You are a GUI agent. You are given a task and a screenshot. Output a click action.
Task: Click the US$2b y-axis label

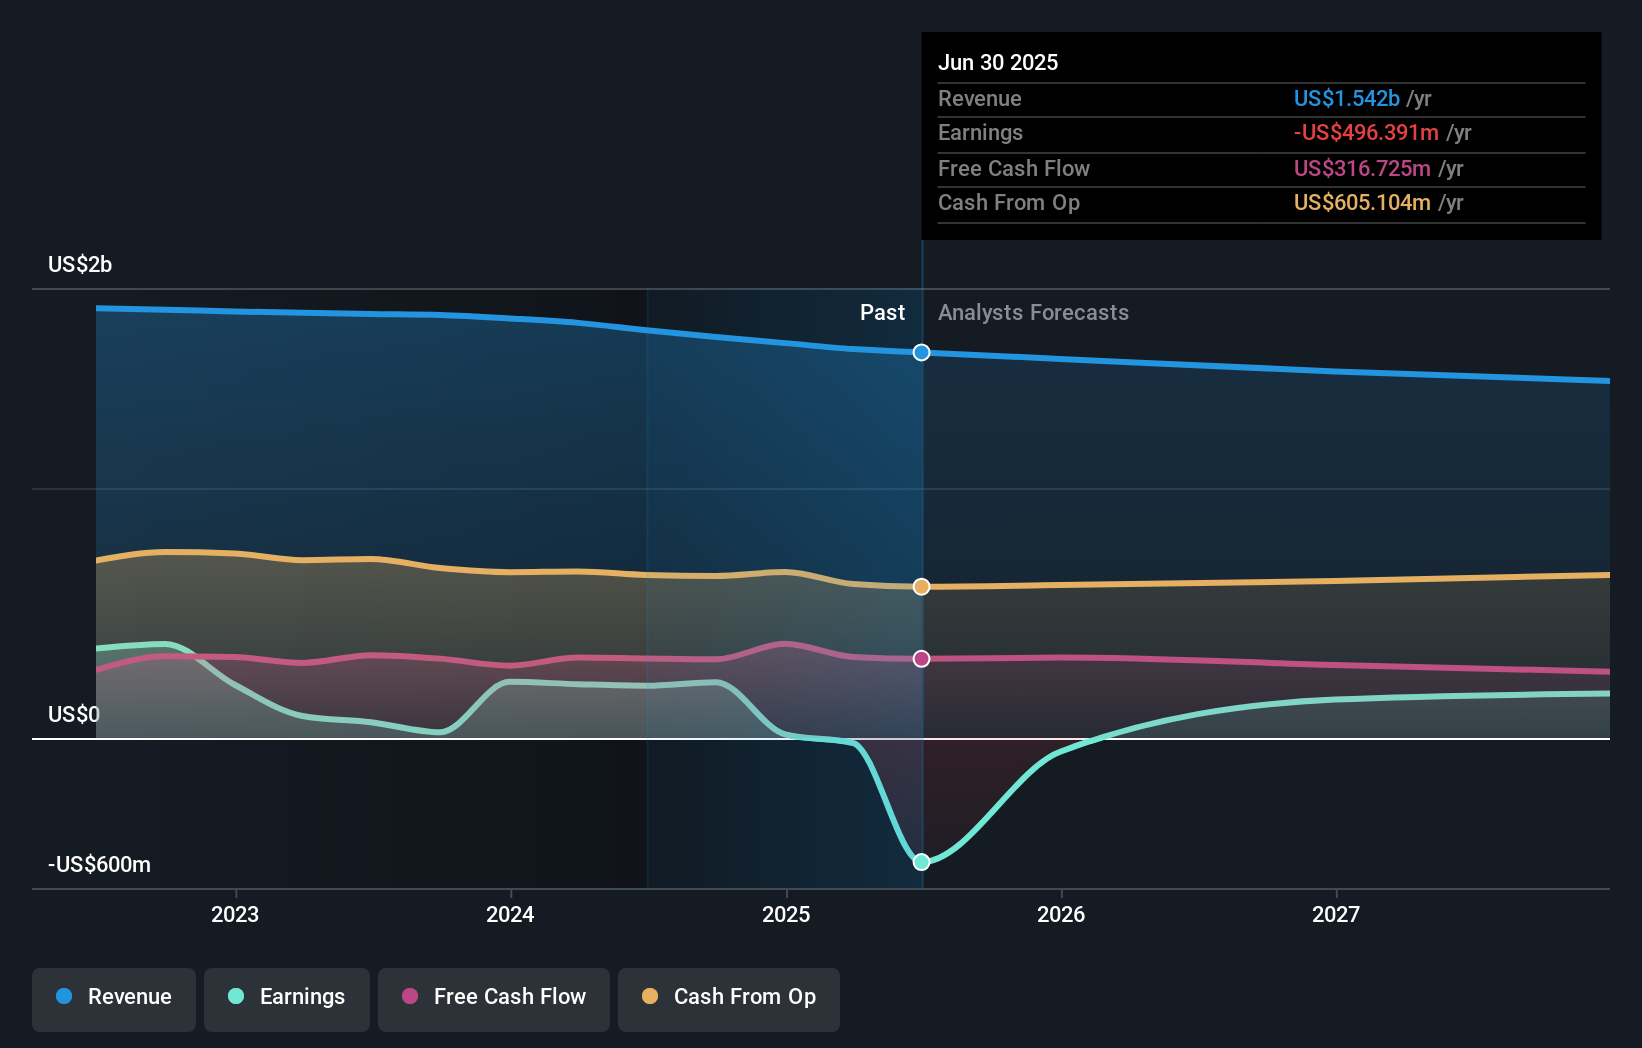pyautogui.click(x=80, y=264)
